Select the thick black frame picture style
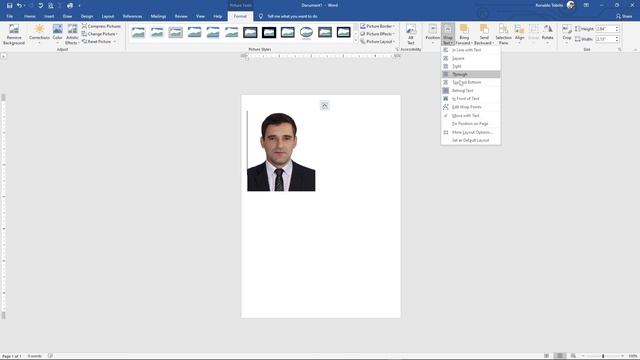This screenshot has height=360, width=640. coord(269,32)
